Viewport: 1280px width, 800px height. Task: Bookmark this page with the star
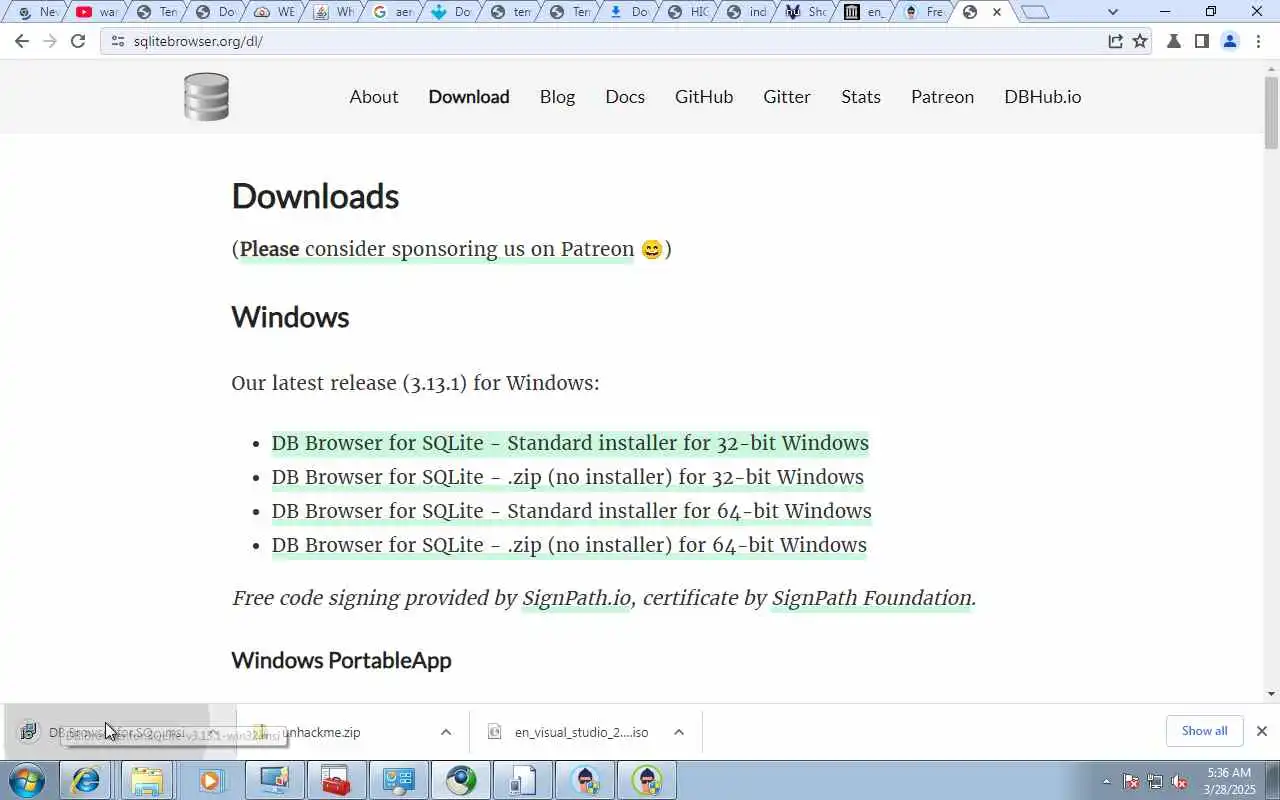pos(1140,41)
